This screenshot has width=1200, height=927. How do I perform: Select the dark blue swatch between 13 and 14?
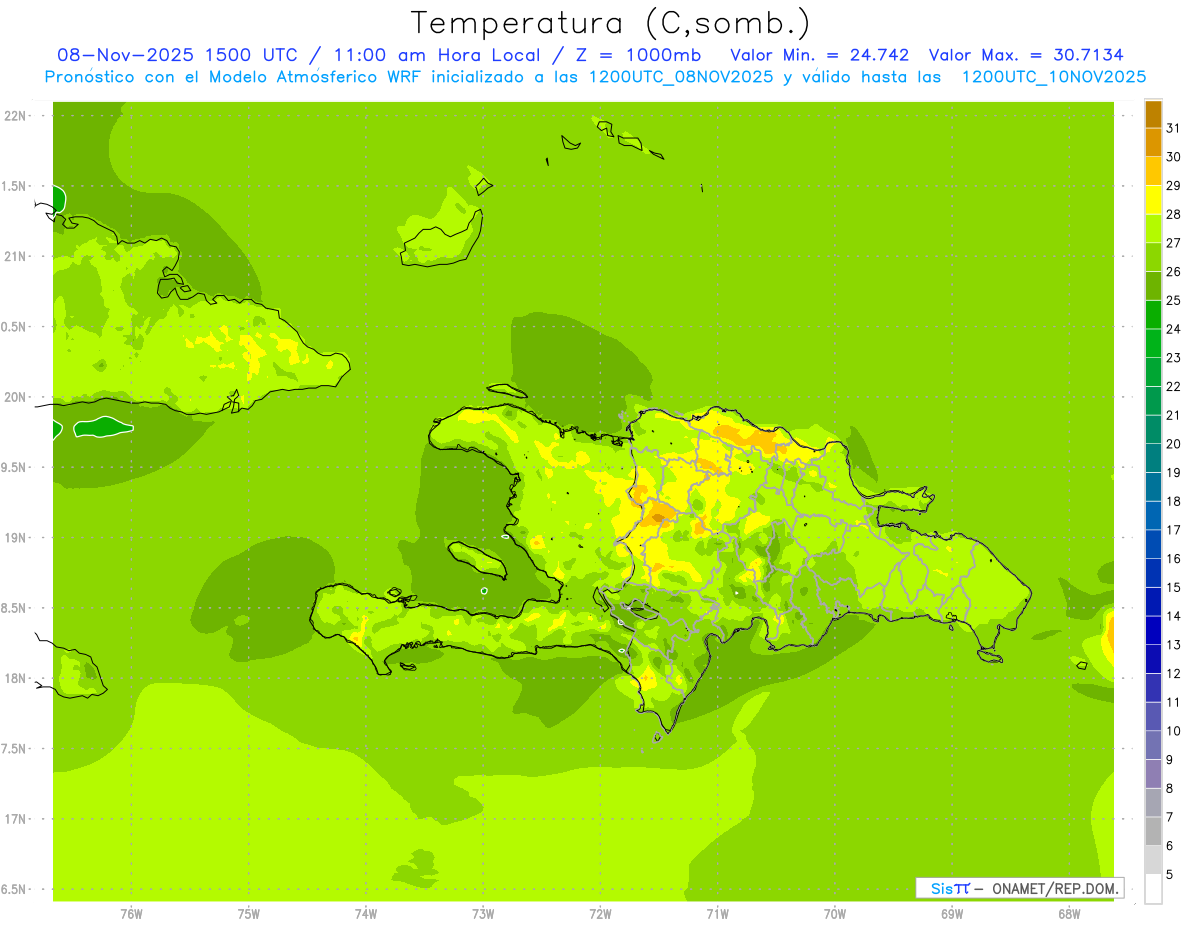click(x=1153, y=630)
